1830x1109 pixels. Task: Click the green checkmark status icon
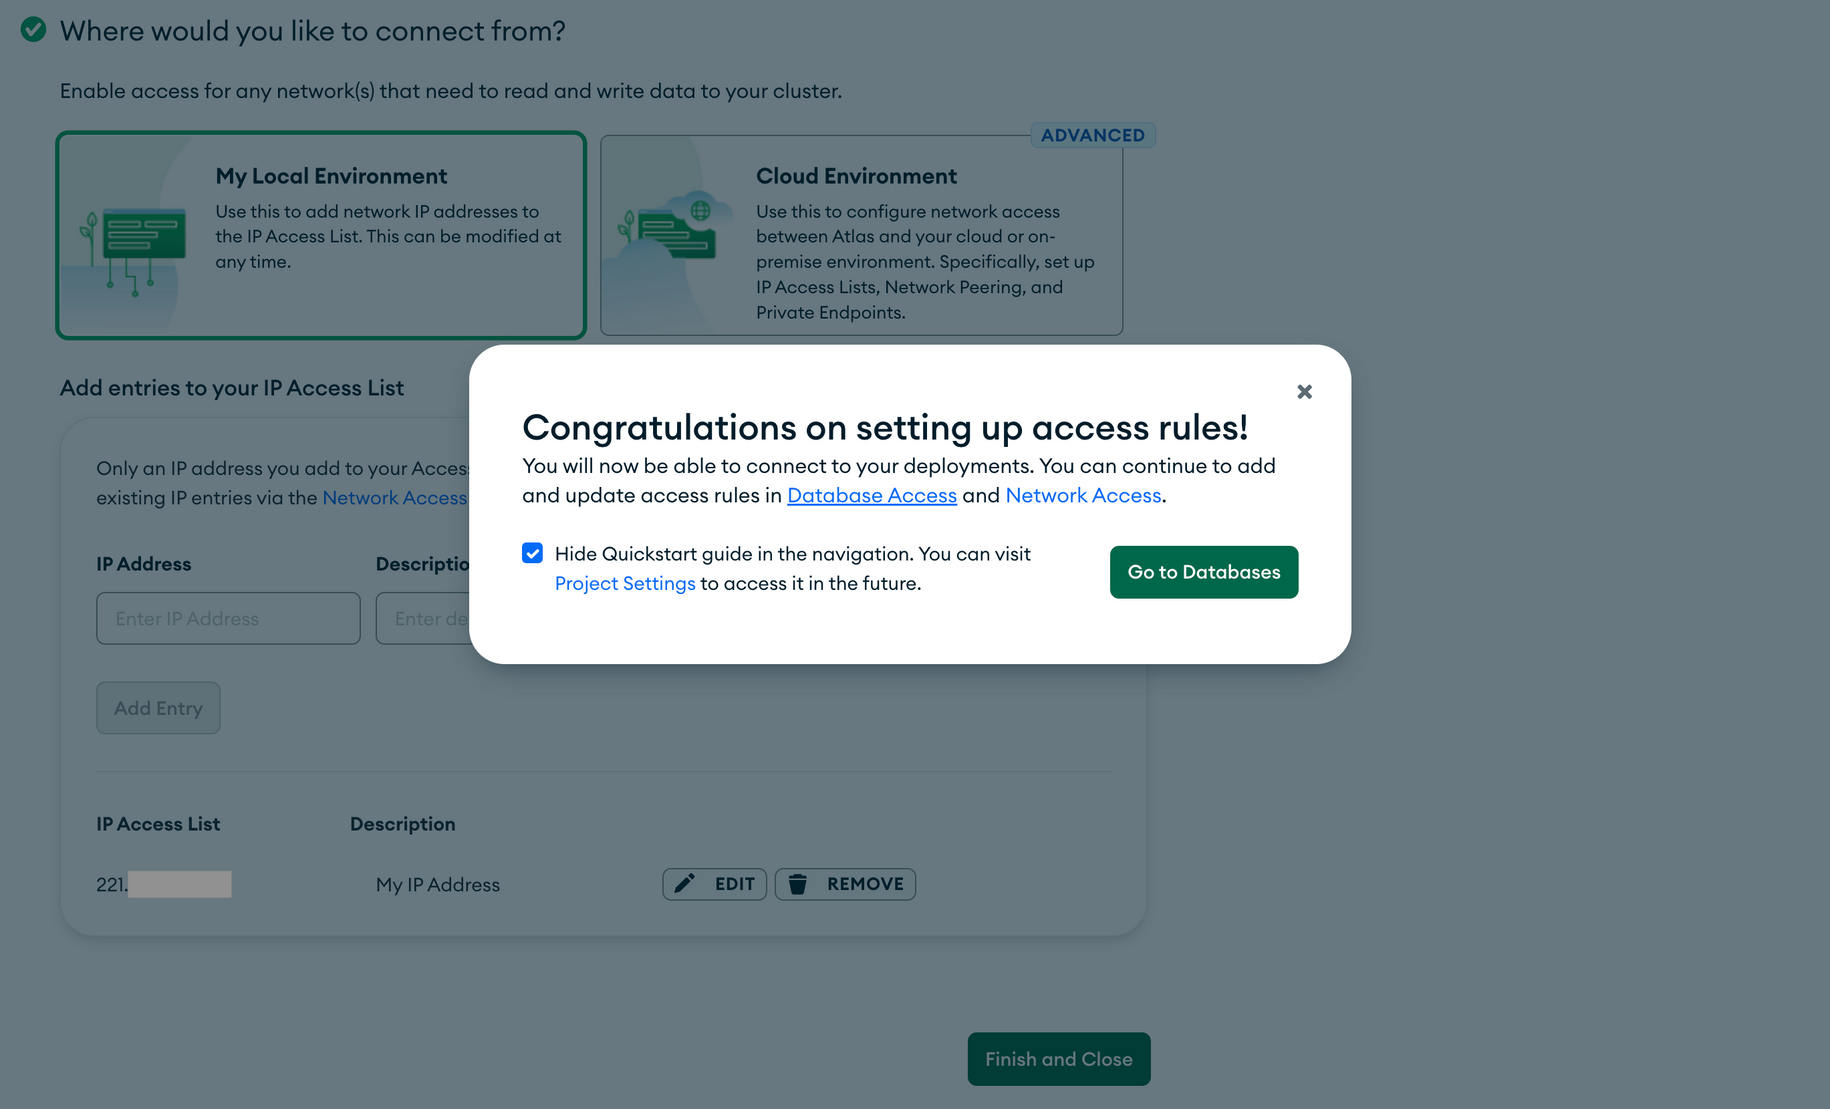point(33,30)
